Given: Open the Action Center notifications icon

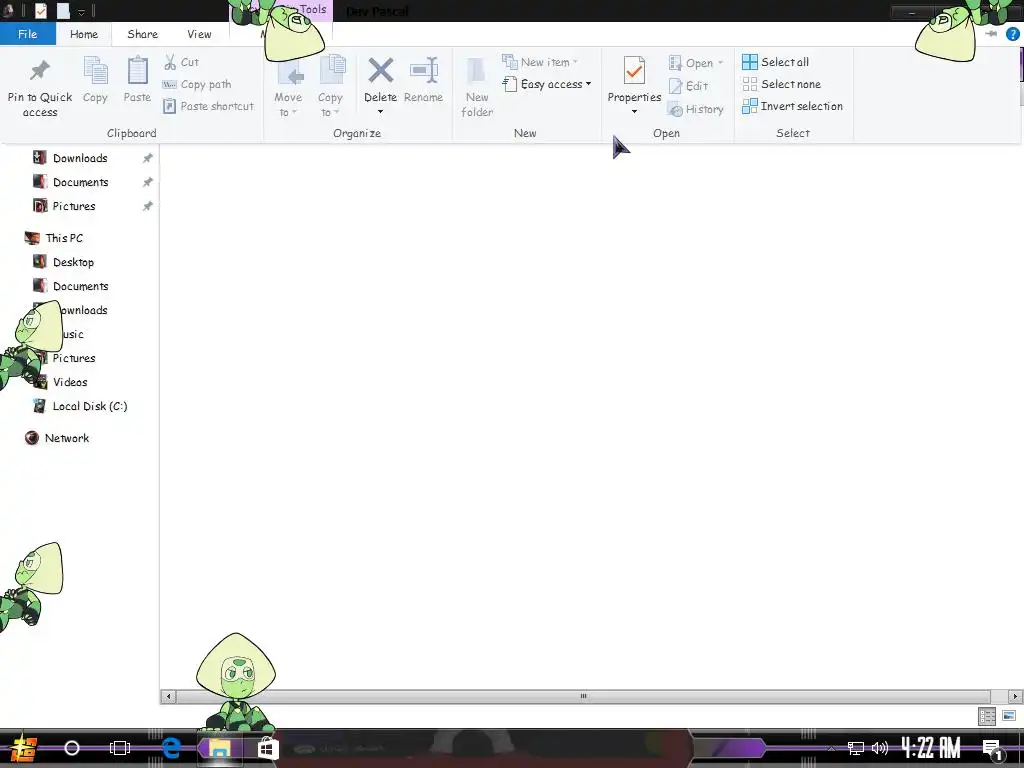Looking at the screenshot, I should click(993, 749).
